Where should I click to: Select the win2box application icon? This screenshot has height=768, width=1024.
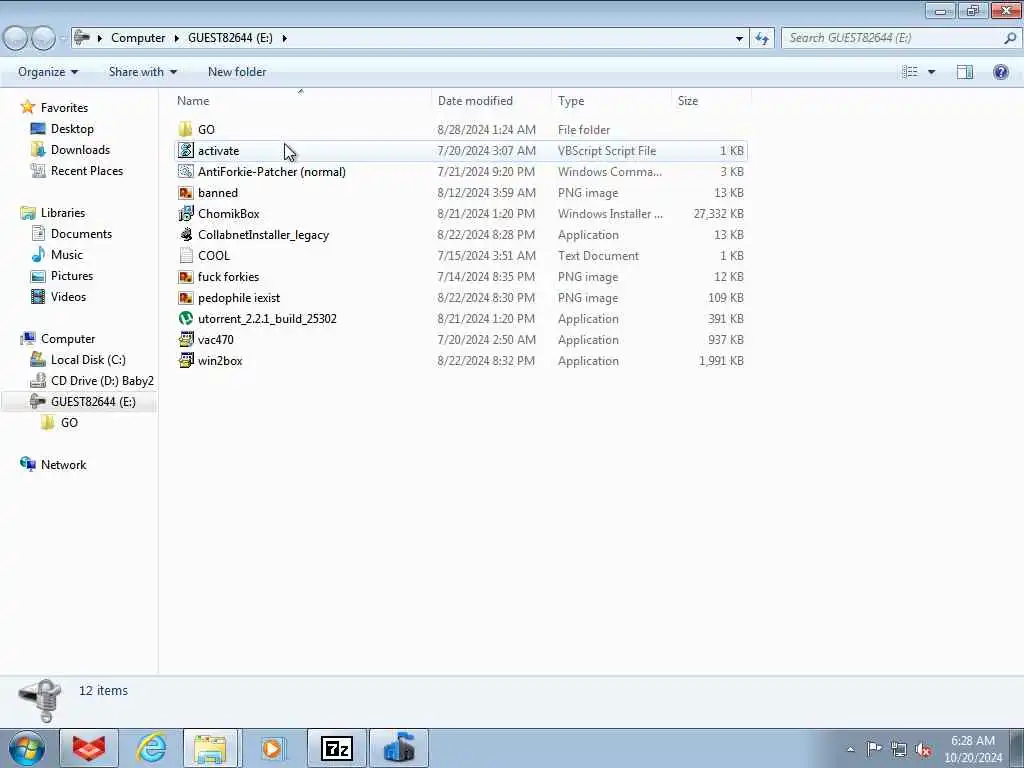[185, 360]
